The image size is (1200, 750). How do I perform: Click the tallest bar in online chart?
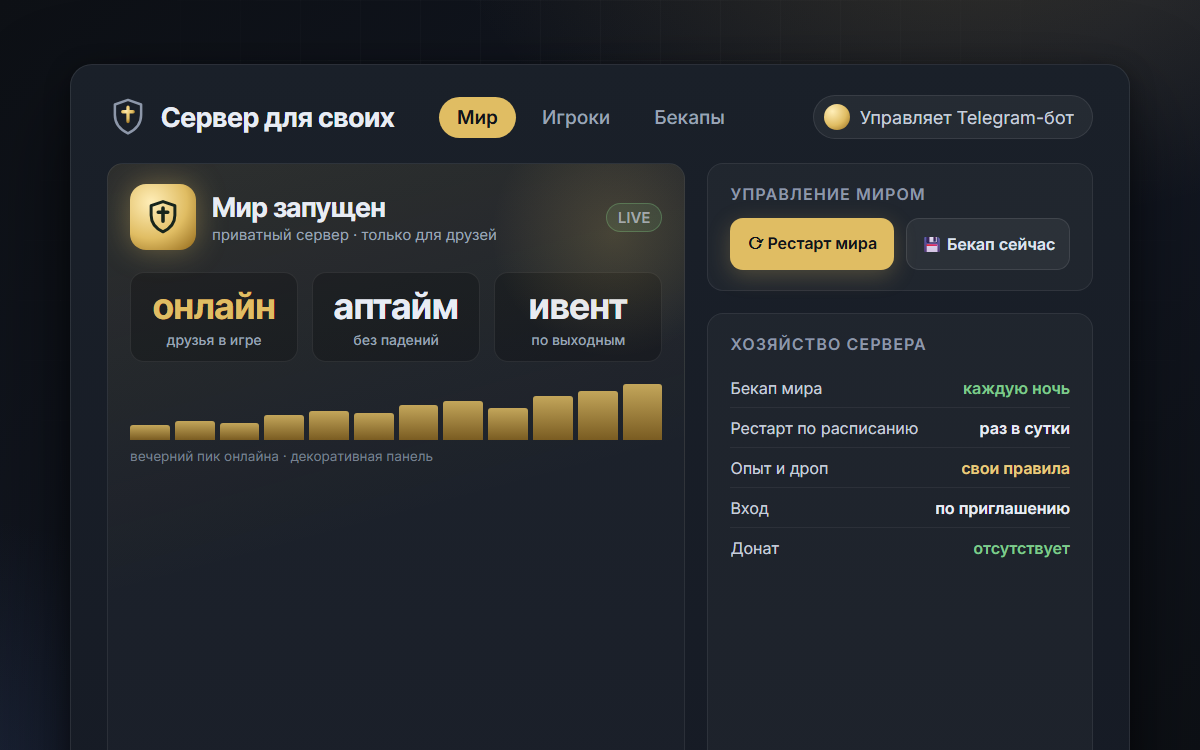click(642, 412)
